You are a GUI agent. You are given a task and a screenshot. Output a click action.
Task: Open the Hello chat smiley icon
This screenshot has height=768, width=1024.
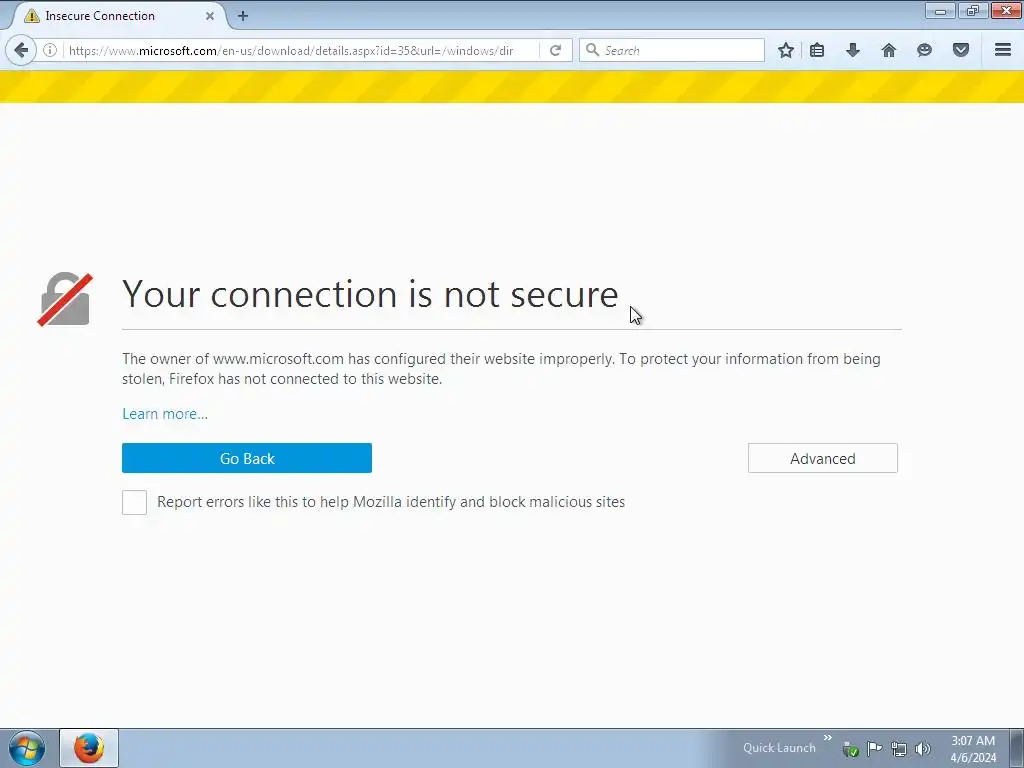(x=924, y=50)
